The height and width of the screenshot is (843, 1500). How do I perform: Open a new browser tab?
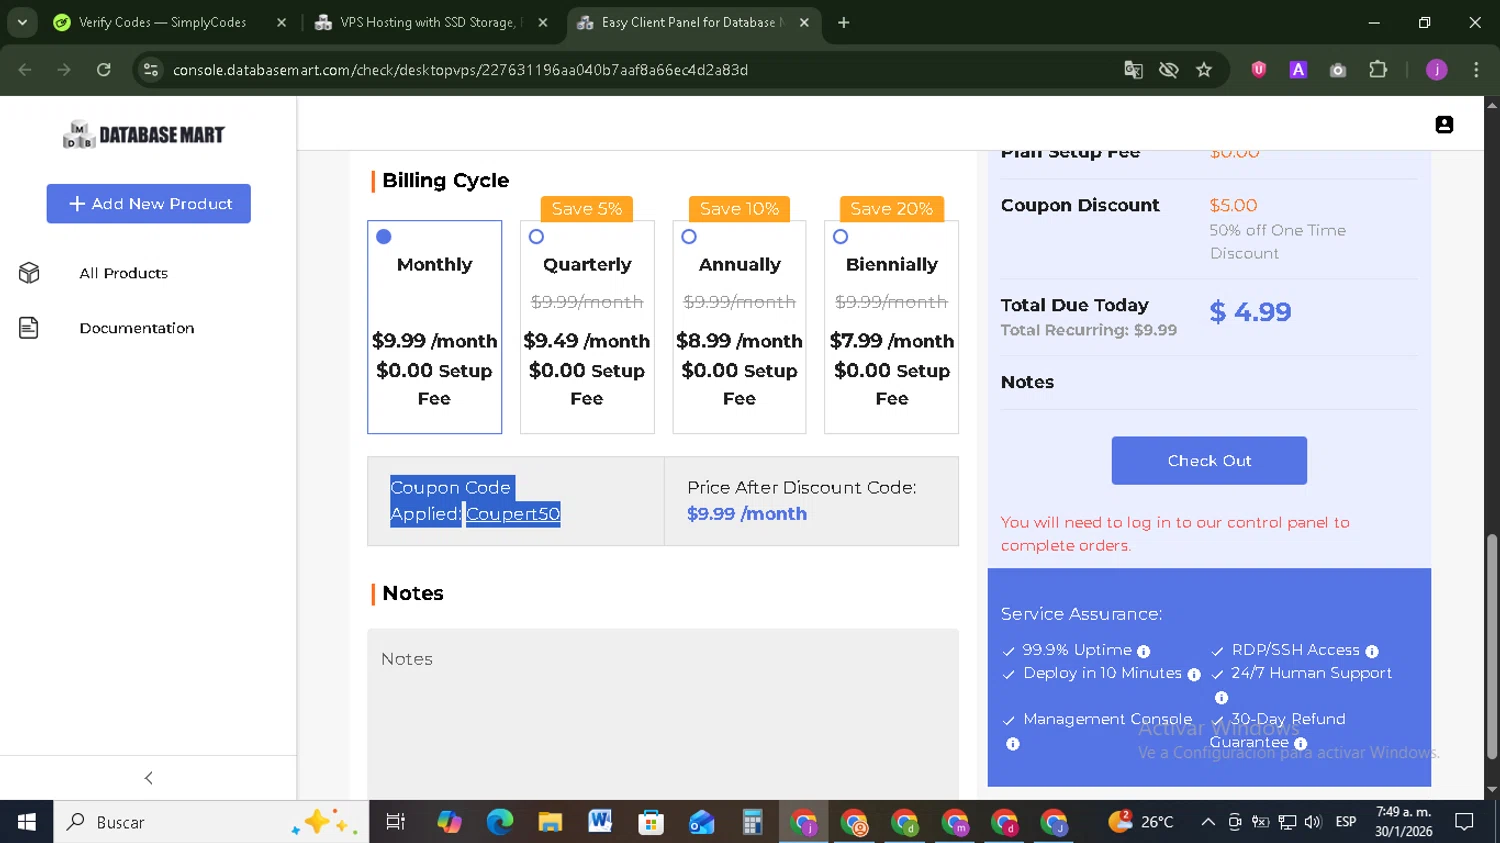(844, 22)
